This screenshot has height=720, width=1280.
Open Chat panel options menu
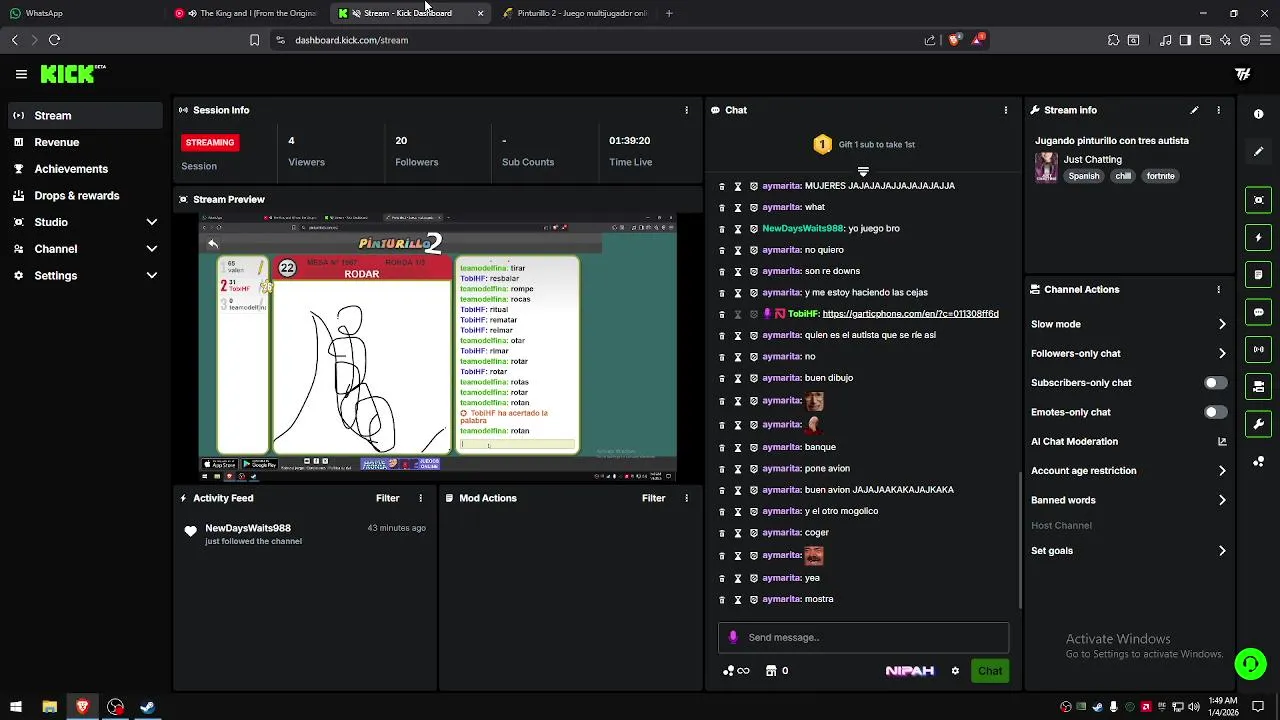(x=1006, y=110)
